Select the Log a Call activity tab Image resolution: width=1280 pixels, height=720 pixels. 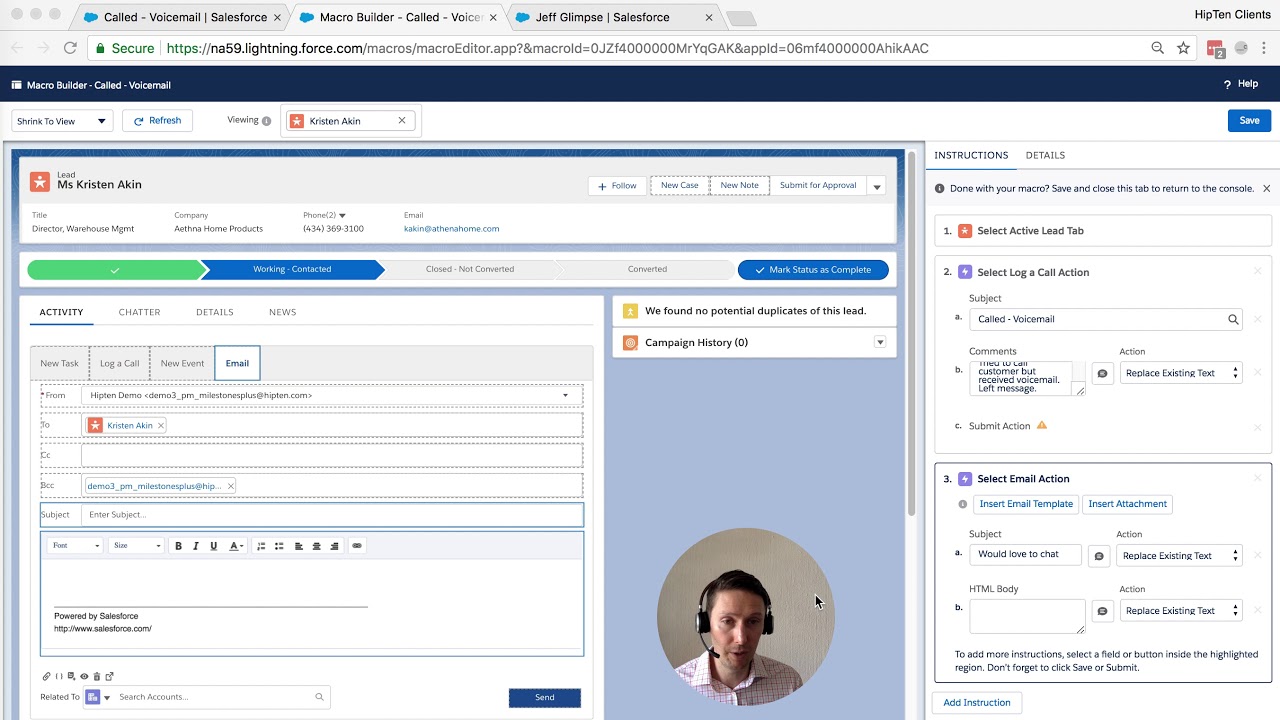pyautogui.click(x=119, y=363)
